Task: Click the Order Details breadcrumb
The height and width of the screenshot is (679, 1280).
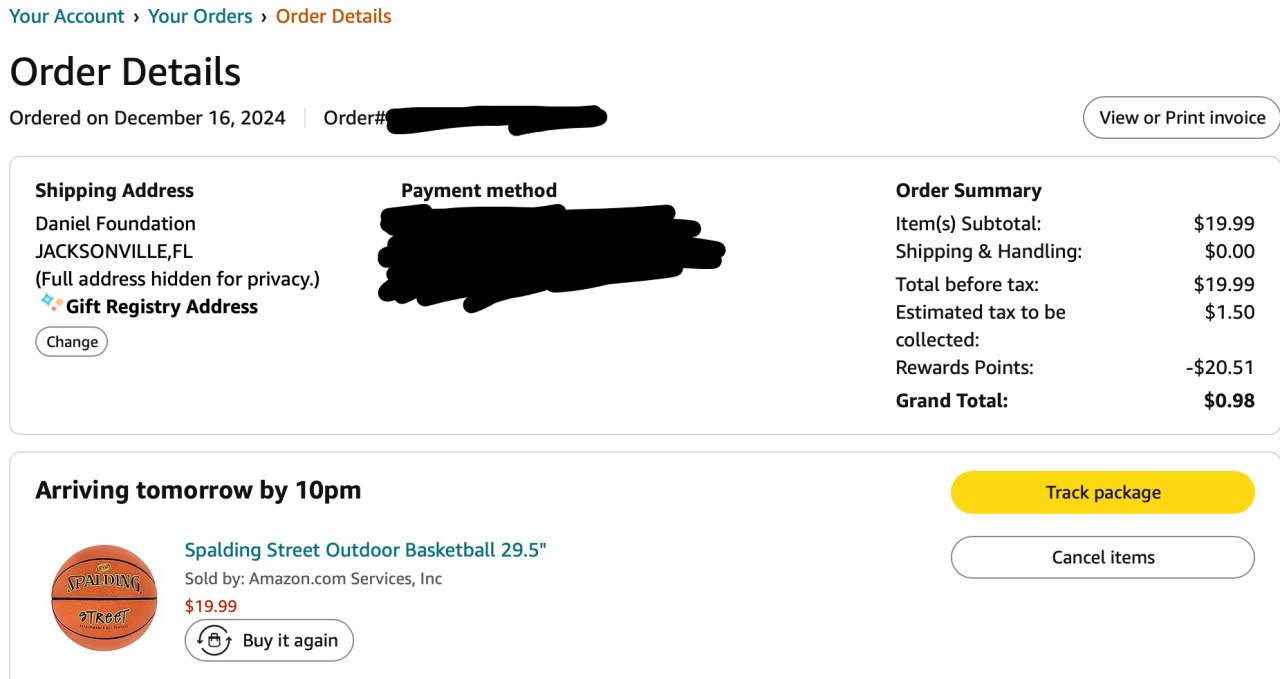Action: click(x=333, y=16)
